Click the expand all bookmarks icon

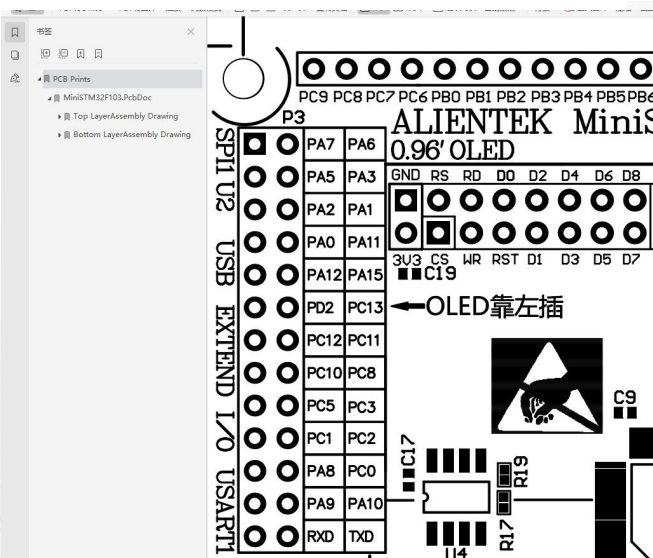(x=45, y=53)
